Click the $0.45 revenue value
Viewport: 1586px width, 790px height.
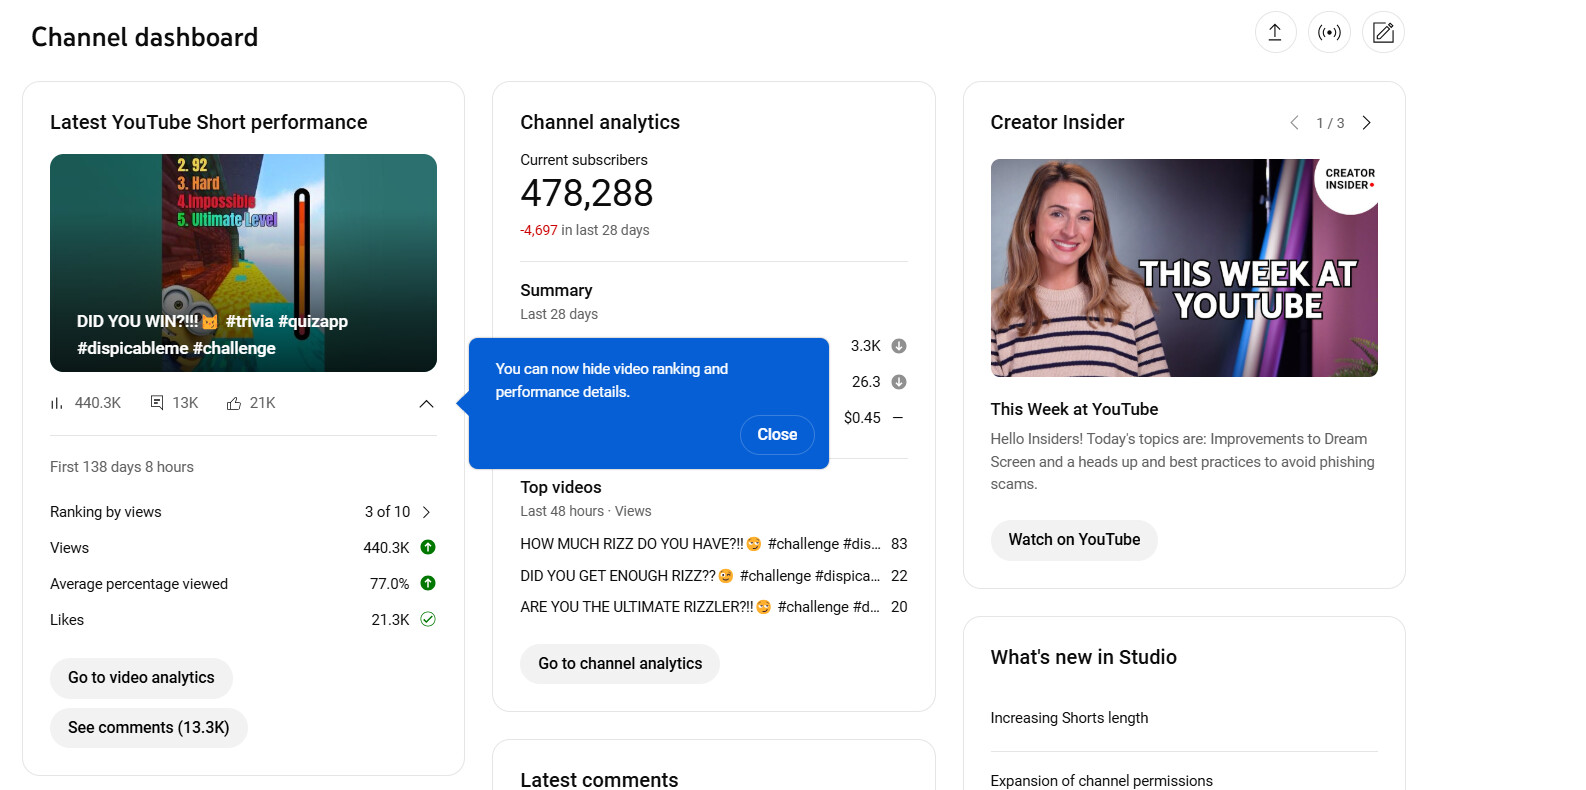click(862, 418)
